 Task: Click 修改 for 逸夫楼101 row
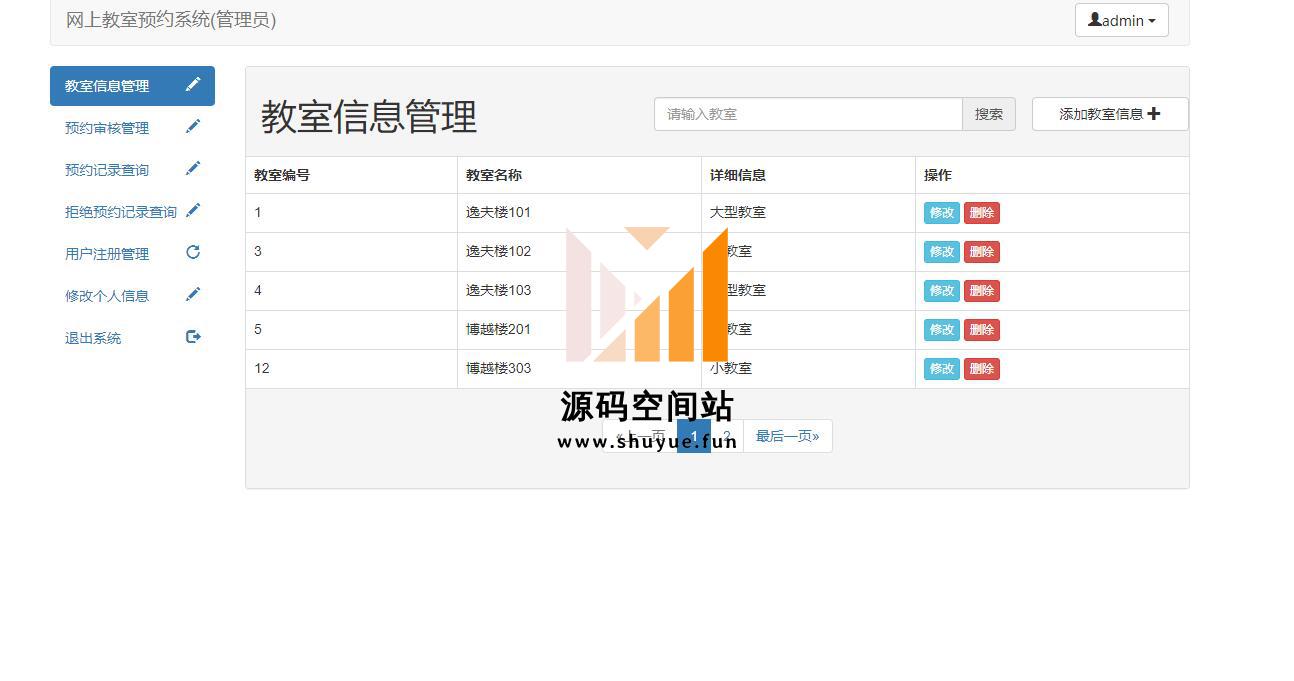click(941, 213)
